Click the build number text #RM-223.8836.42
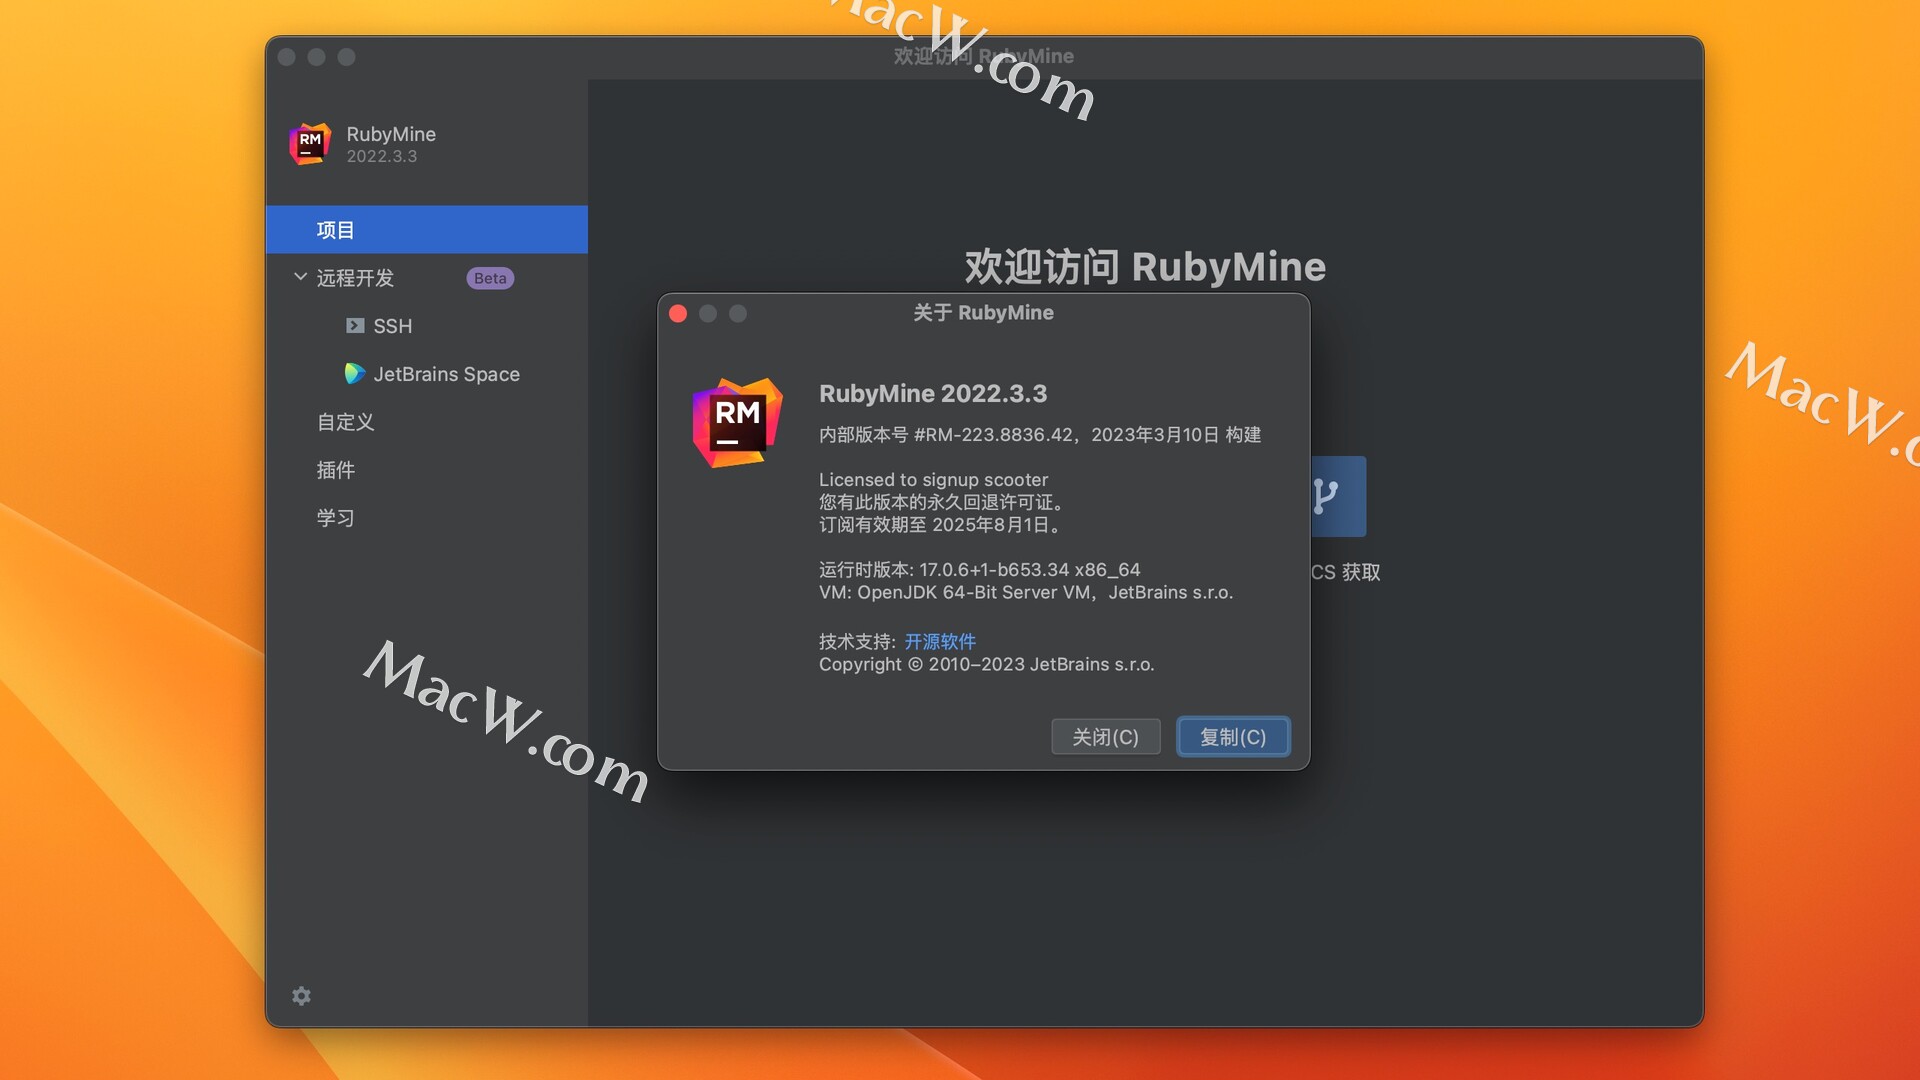 tap(993, 435)
